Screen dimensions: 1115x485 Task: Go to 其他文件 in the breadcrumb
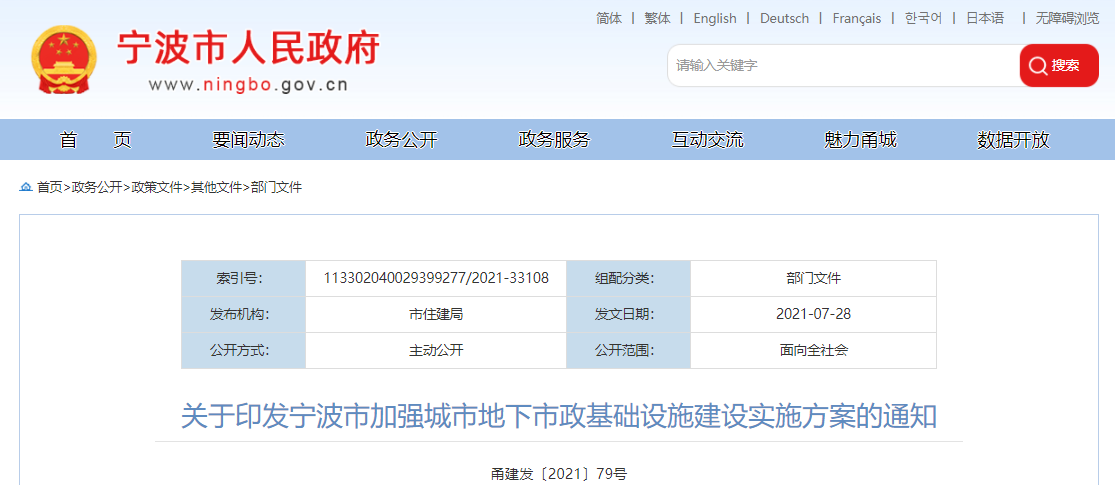click(216, 188)
